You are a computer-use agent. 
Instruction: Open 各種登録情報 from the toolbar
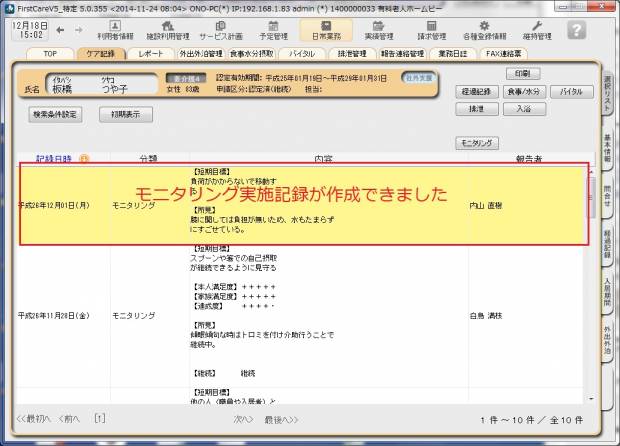click(x=484, y=30)
